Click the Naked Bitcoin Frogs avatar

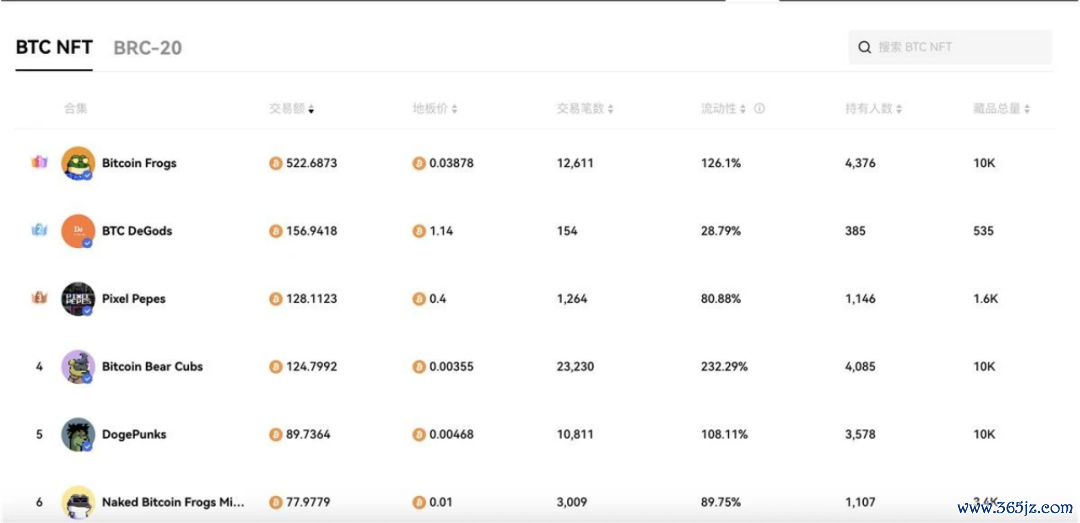78,502
